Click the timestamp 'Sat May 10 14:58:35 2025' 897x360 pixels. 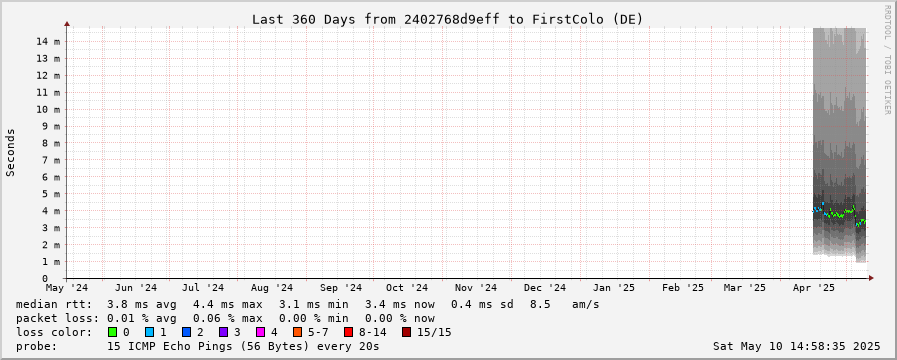tap(796, 346)
